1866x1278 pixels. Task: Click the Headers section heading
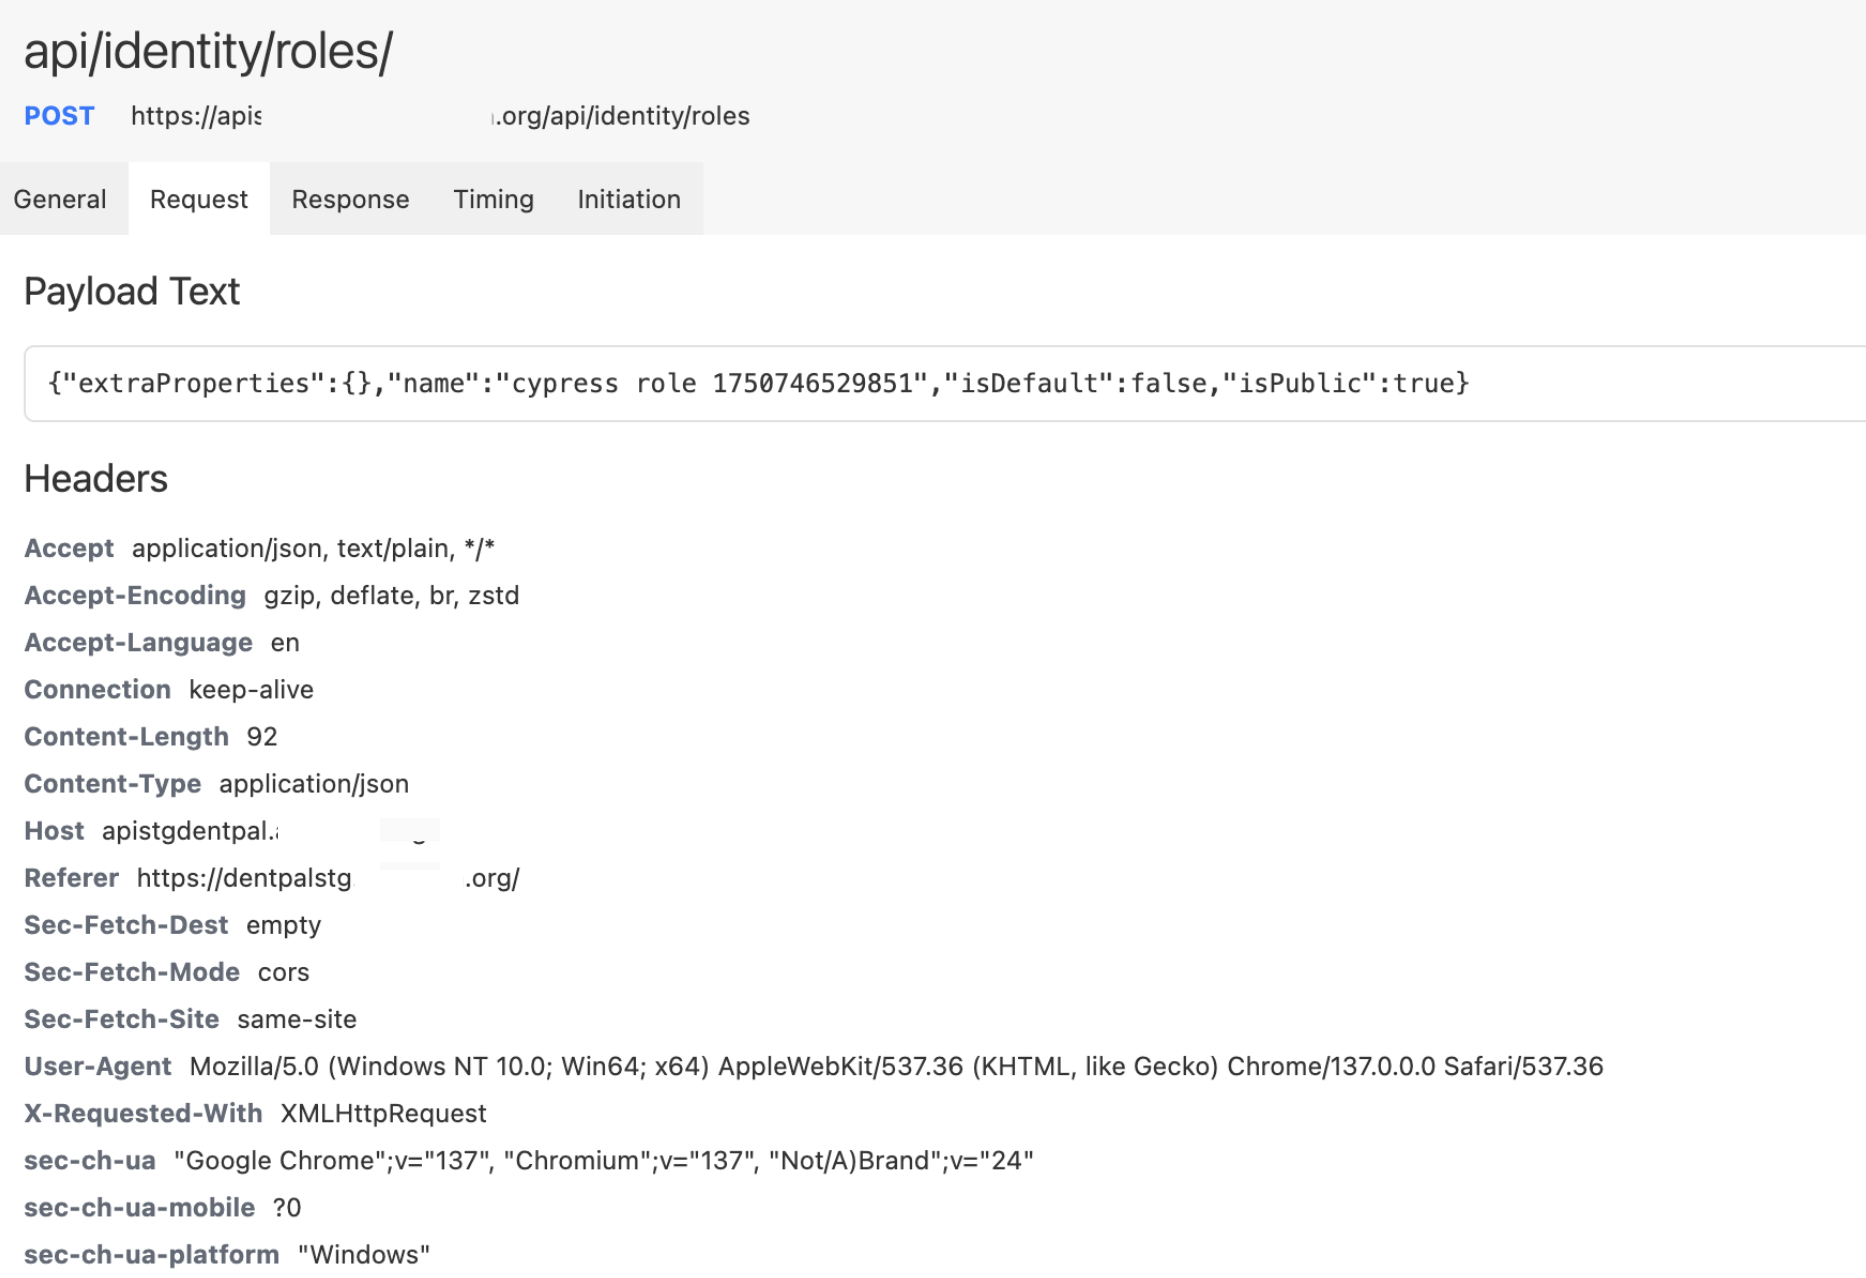tap(96, 479)
